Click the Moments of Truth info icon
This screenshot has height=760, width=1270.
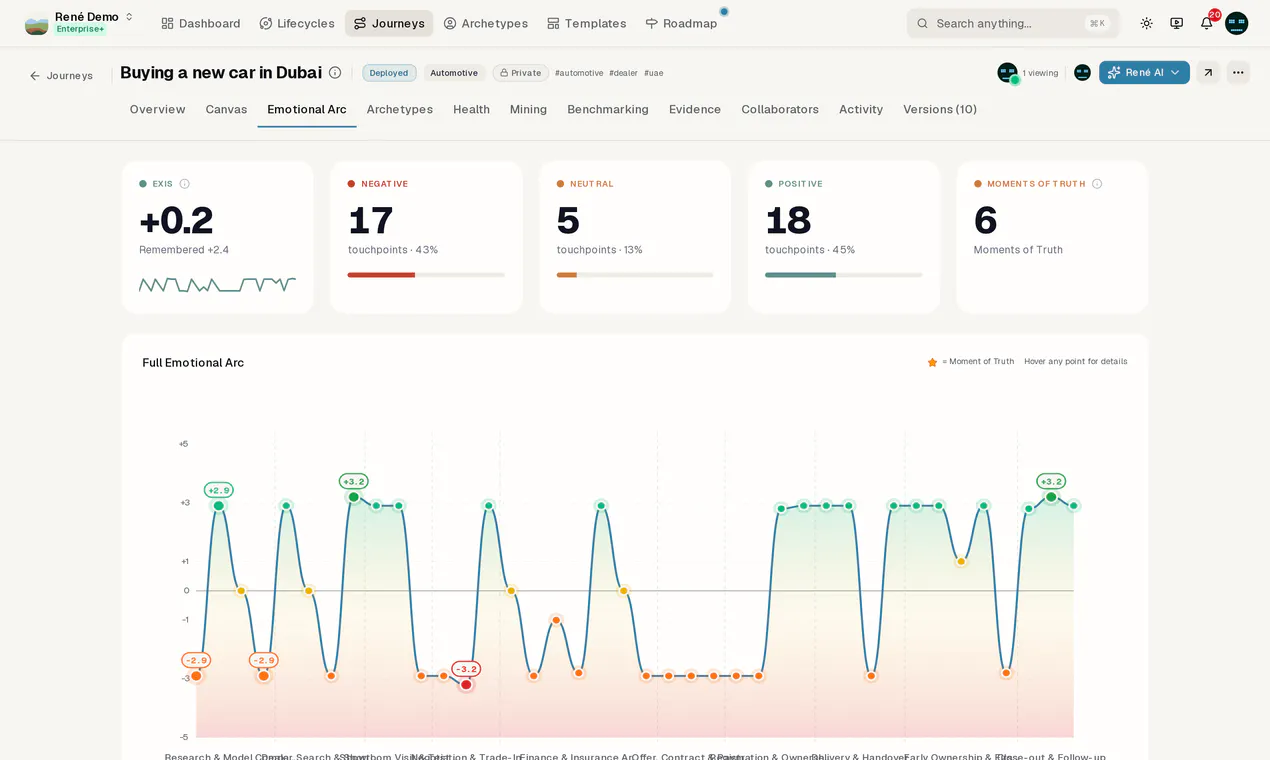pos(1097,184)
